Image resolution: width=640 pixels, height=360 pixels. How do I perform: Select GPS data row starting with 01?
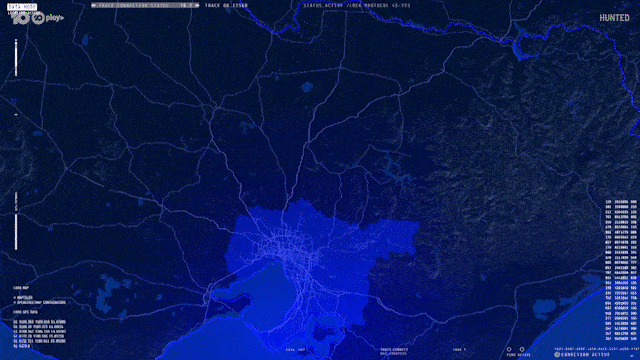click(40, 322)
